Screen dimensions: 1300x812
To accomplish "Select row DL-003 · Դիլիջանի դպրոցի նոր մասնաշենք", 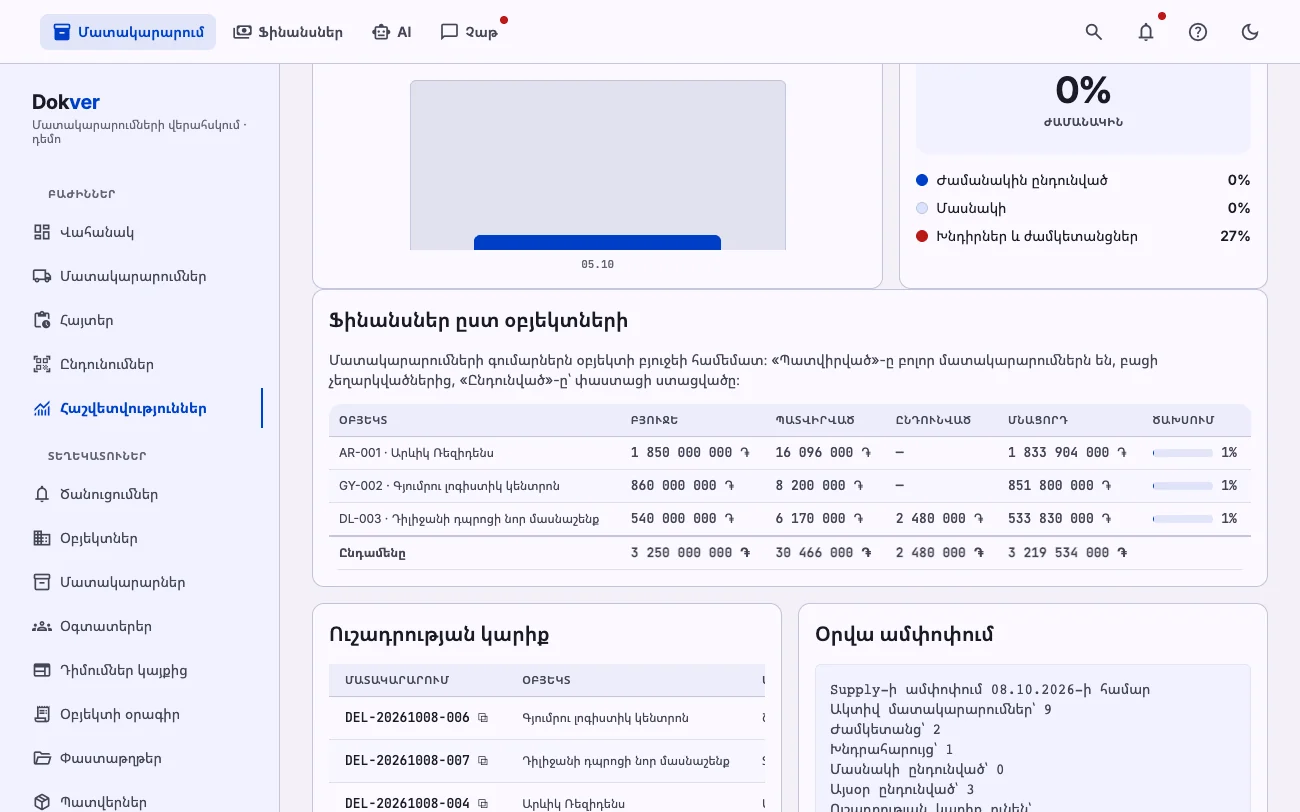I will [790, 519].
